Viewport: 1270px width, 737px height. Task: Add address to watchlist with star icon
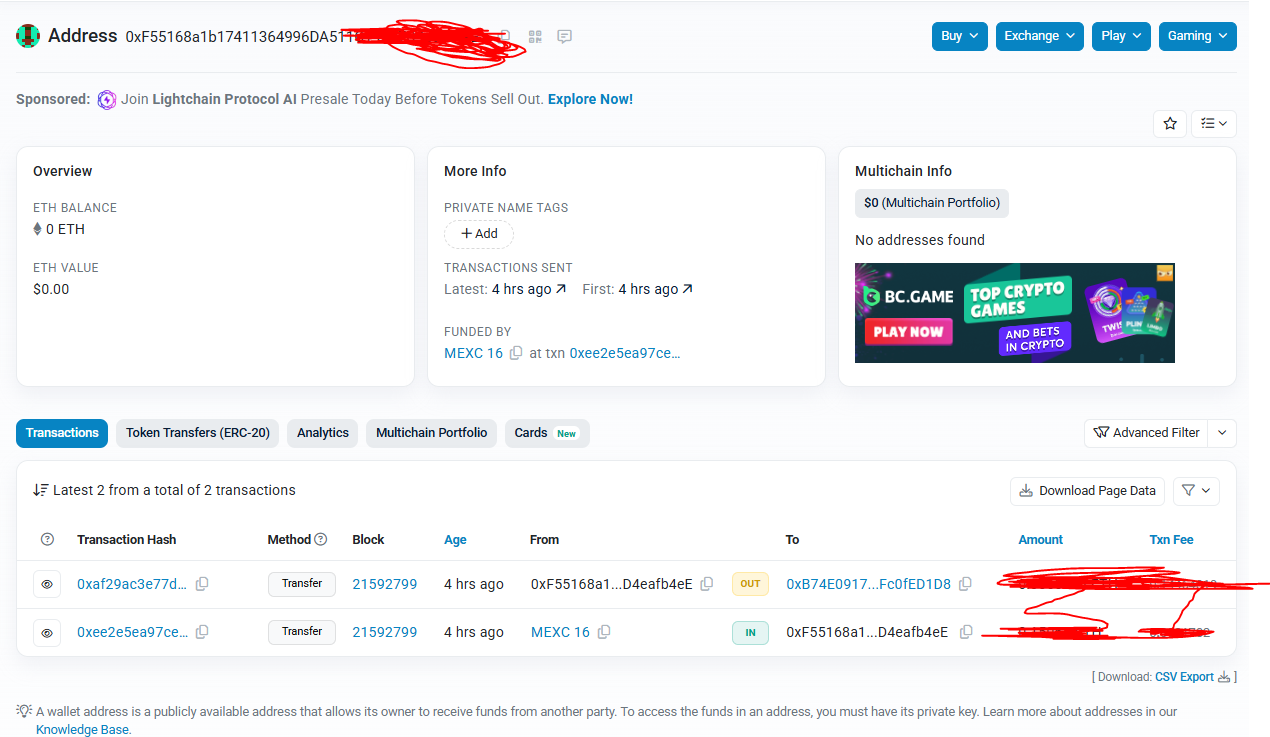[1170, 123]
